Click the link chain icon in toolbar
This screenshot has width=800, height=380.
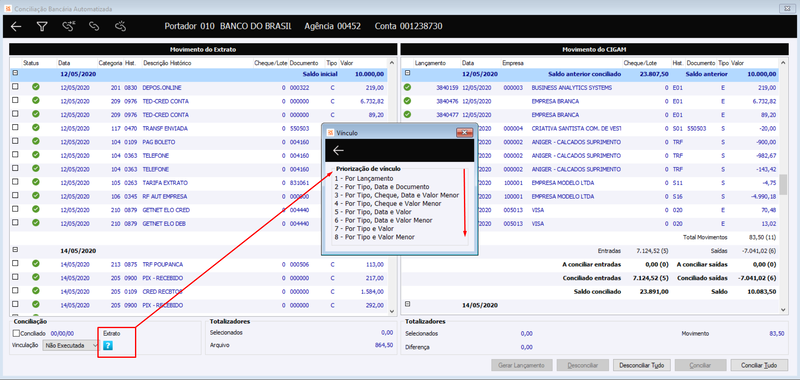[94, 27]
